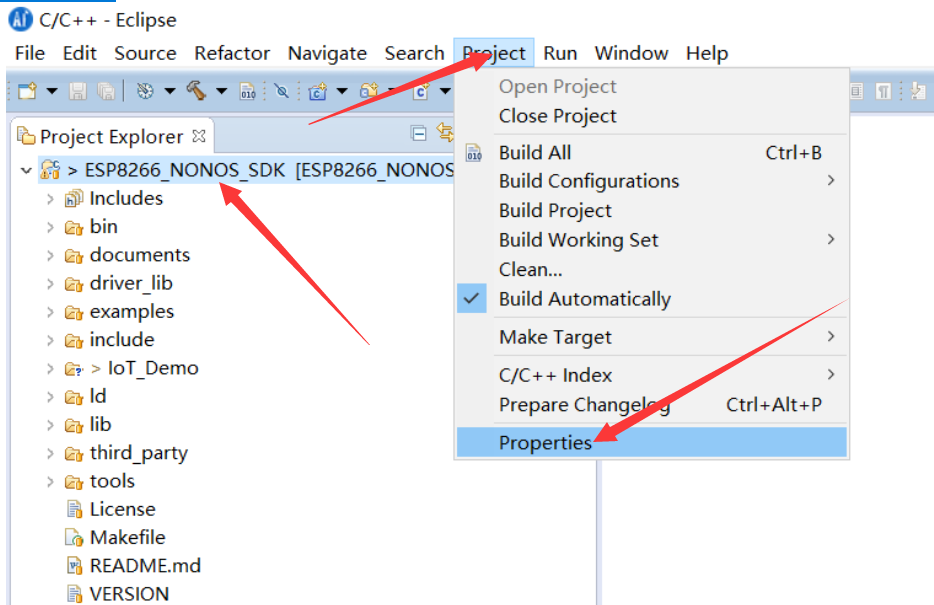
Task: Click the Save All toolbar icon
Action: pyautogui.click(x=105, y=91)
